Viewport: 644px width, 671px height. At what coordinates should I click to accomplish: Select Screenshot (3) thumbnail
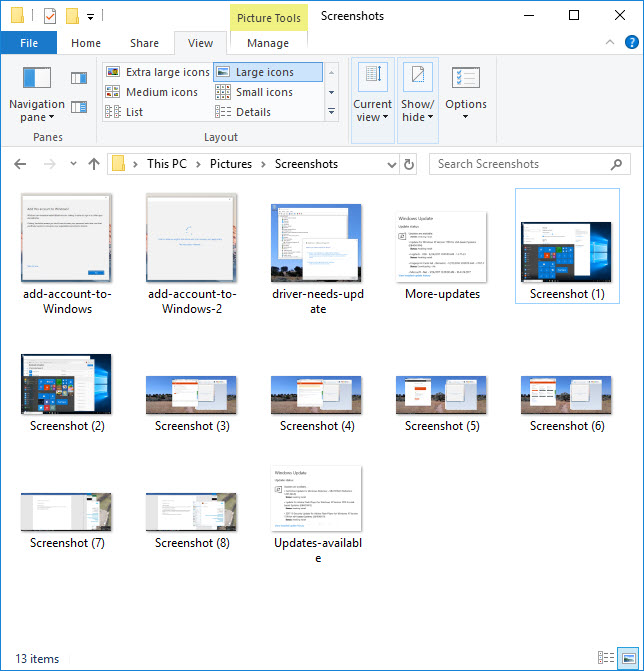pyautogui.click(x=191, y=395)
